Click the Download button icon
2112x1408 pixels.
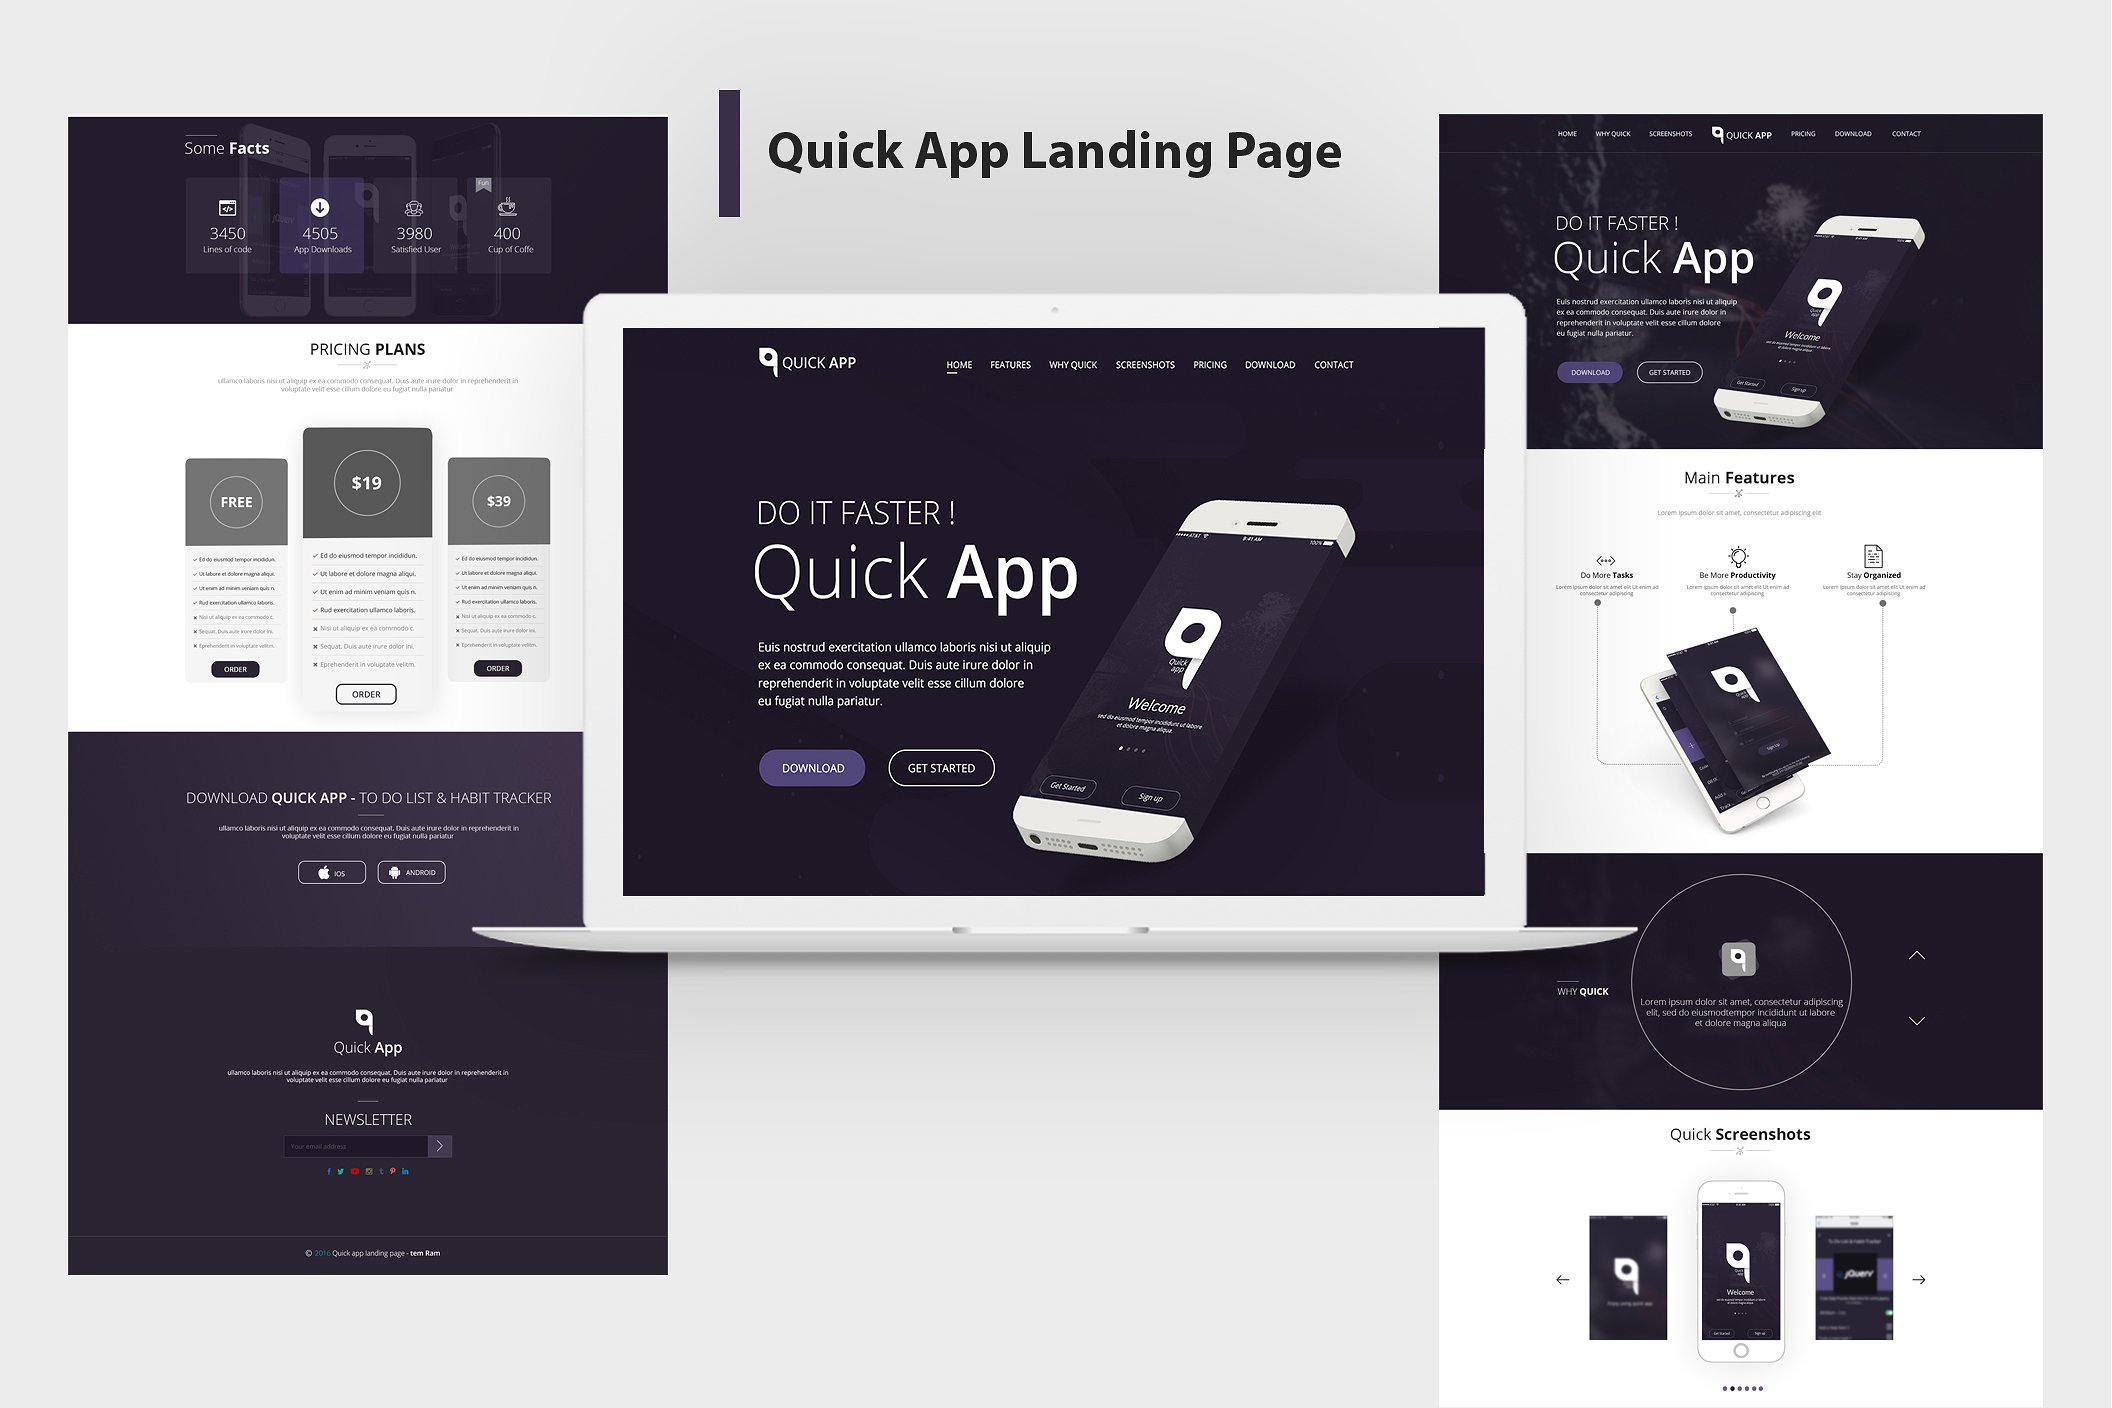806,768
